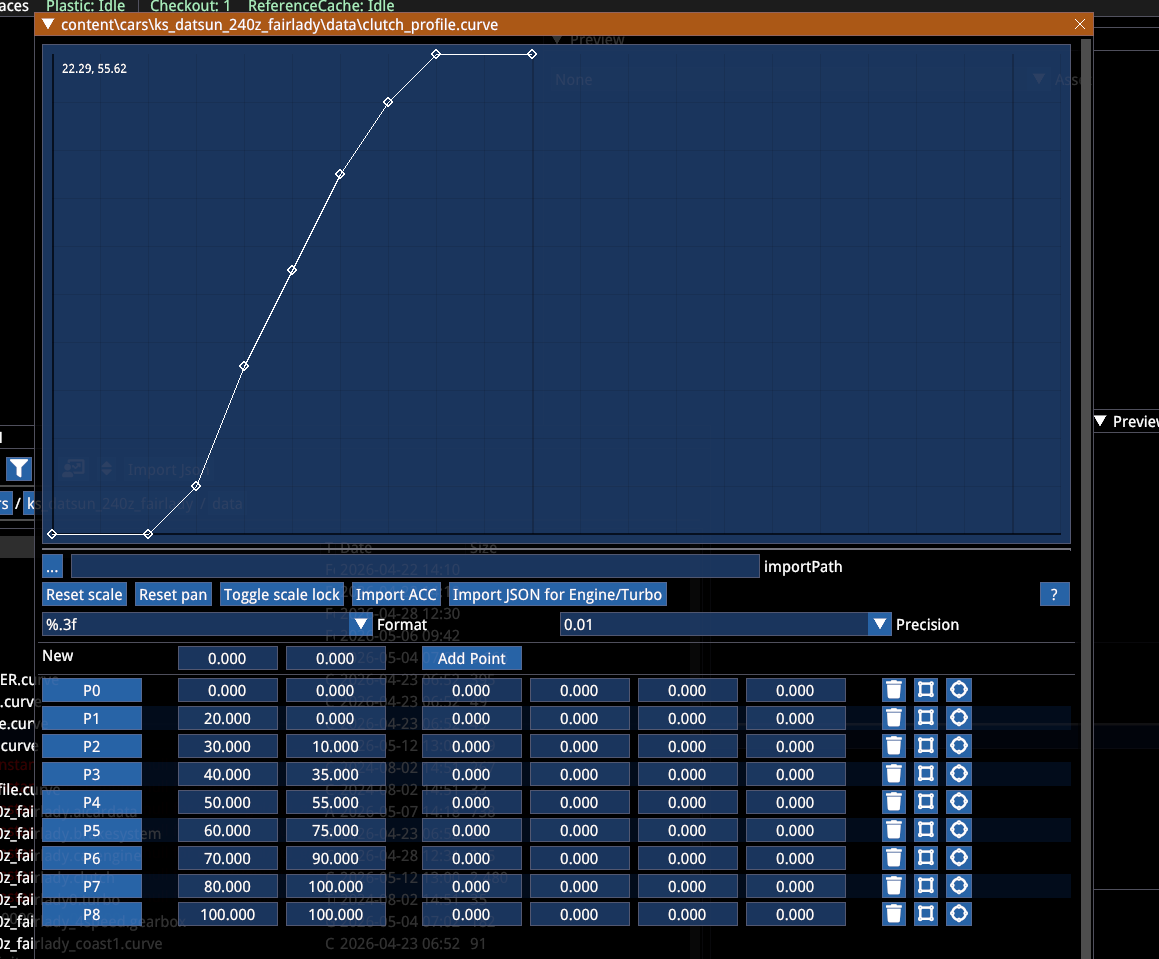Click Reset pan button
This screenshot has height=959, width=1159.
[x=173, y=594]
